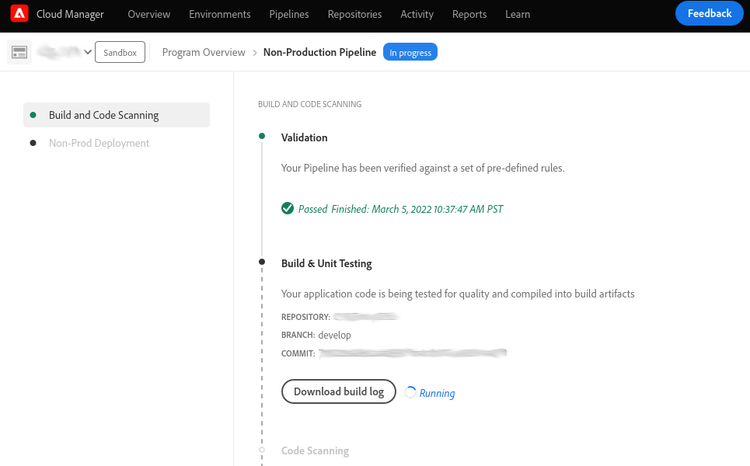Click the Build & Unit Testing marker dot
The width and height of the screenshot is (750, 466).
pyautogui.click(x=262, y=262)
